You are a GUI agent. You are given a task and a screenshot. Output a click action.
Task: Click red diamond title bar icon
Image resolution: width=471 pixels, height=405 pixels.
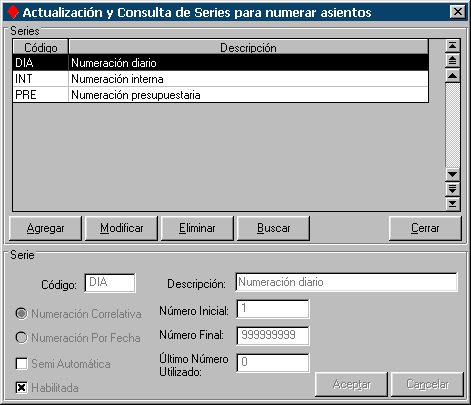(x=13, y=12)
